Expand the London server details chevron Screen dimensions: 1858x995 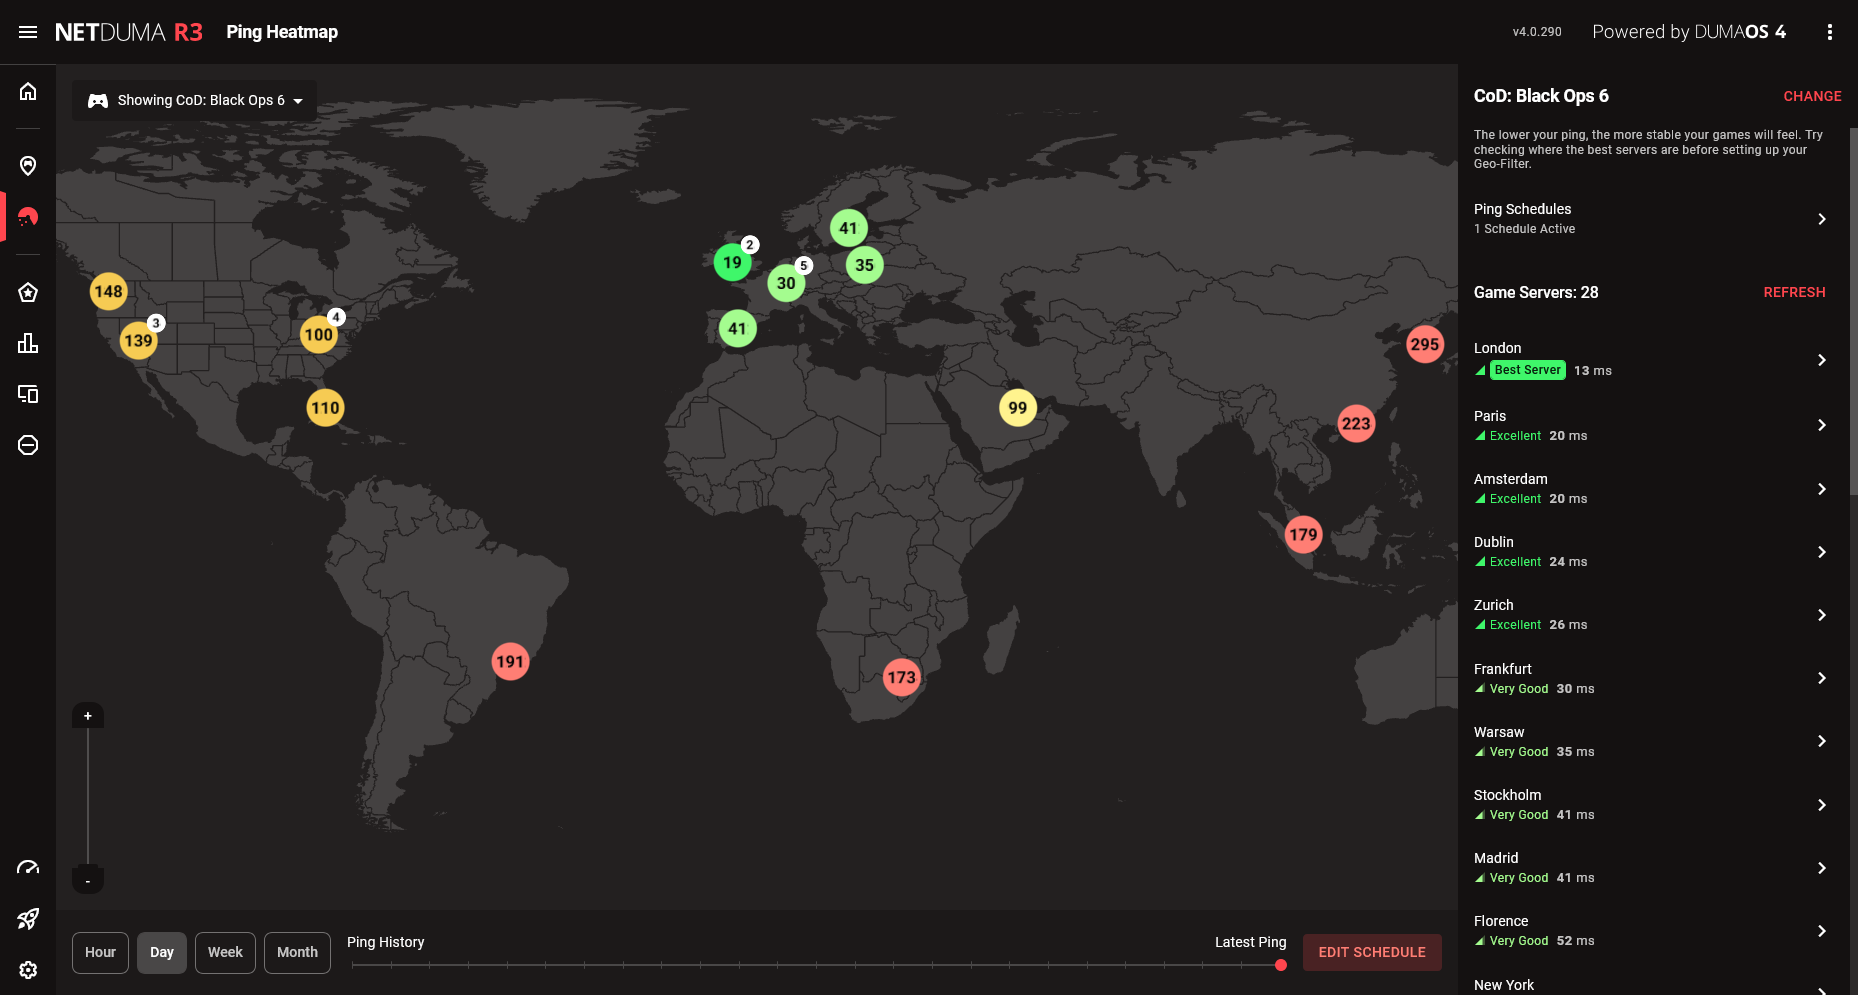pos(1822,360)
